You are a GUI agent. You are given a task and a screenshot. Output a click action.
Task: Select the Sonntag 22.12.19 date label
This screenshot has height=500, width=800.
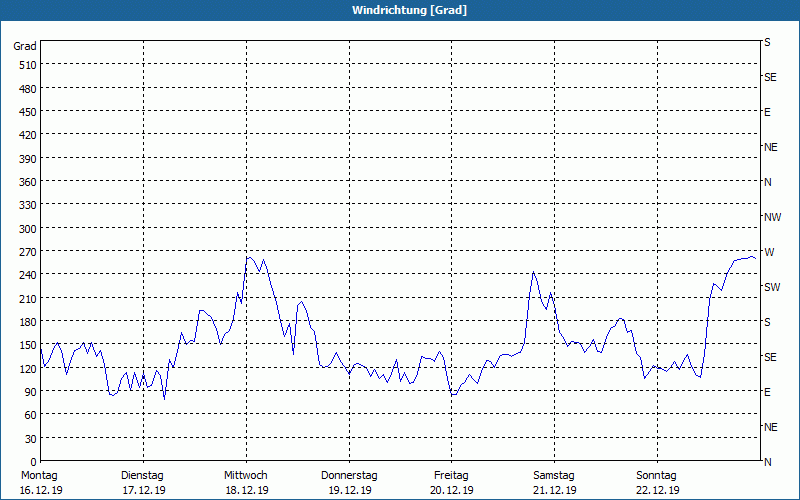(657, 483)
